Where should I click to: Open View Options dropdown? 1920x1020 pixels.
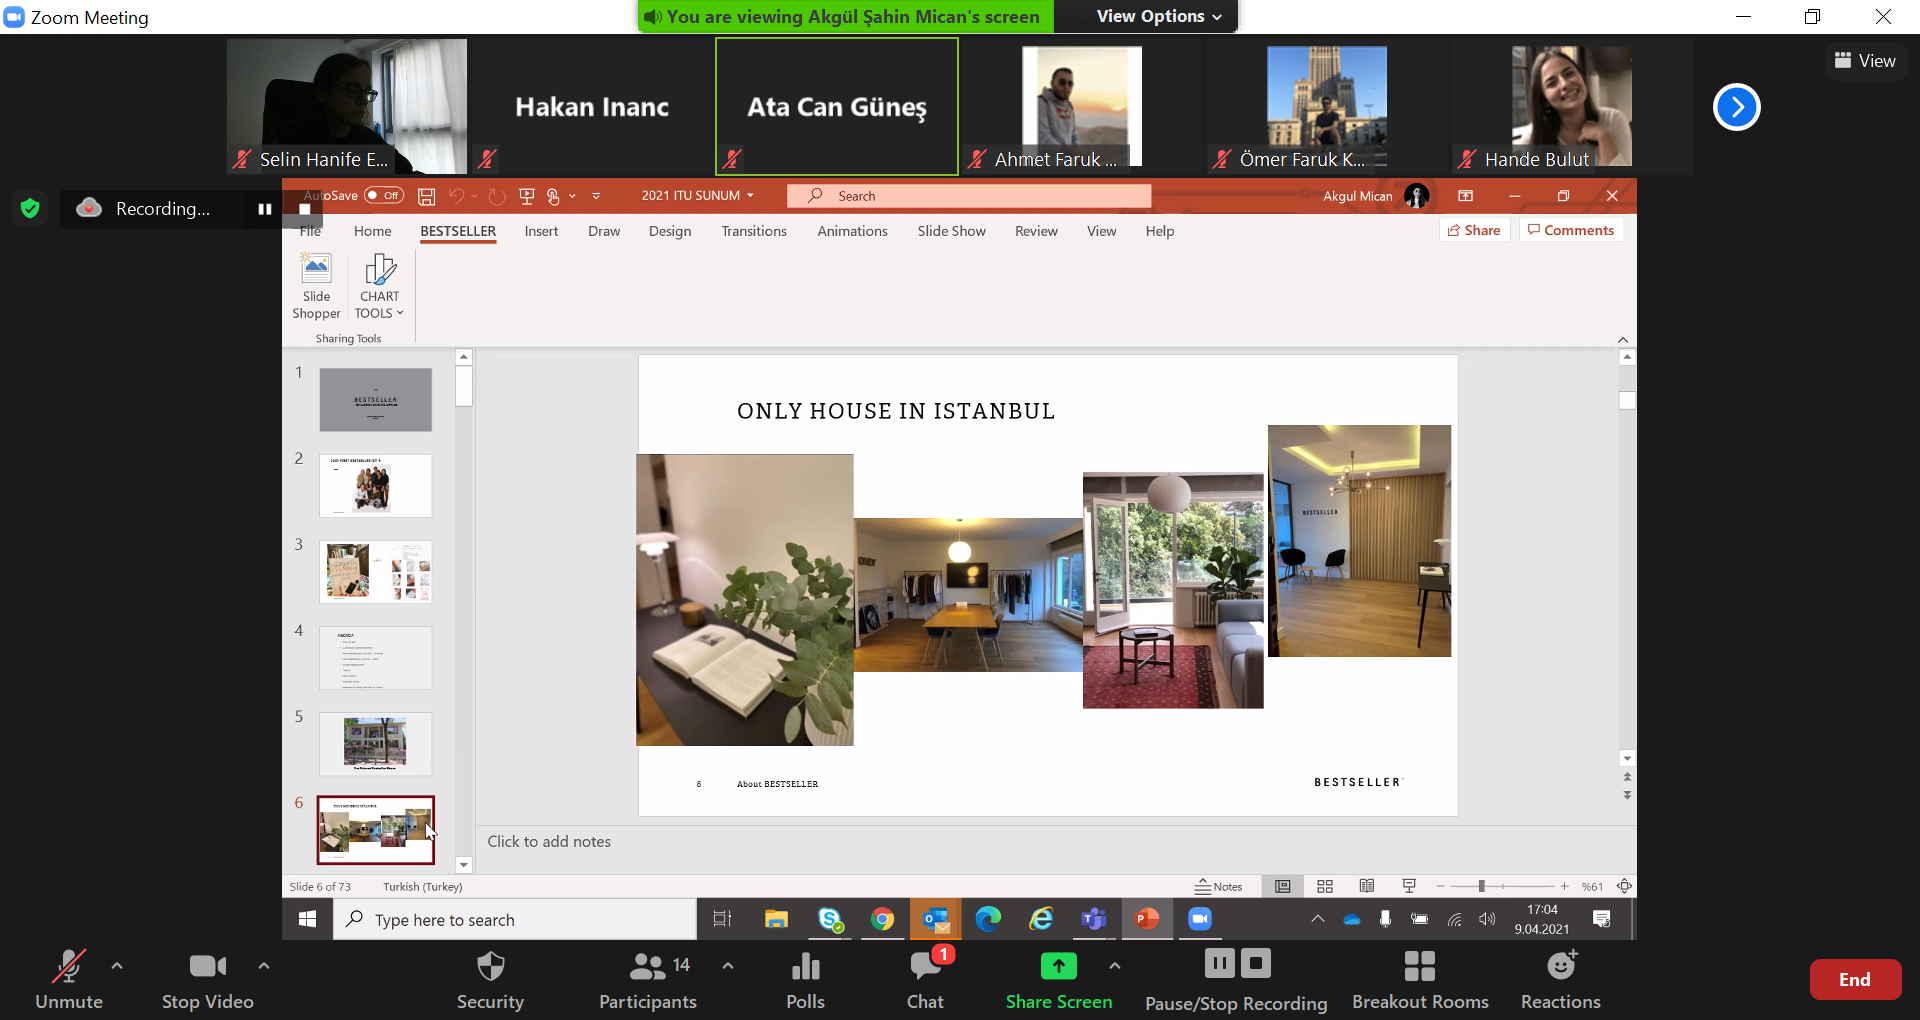tap(1159, 16)
